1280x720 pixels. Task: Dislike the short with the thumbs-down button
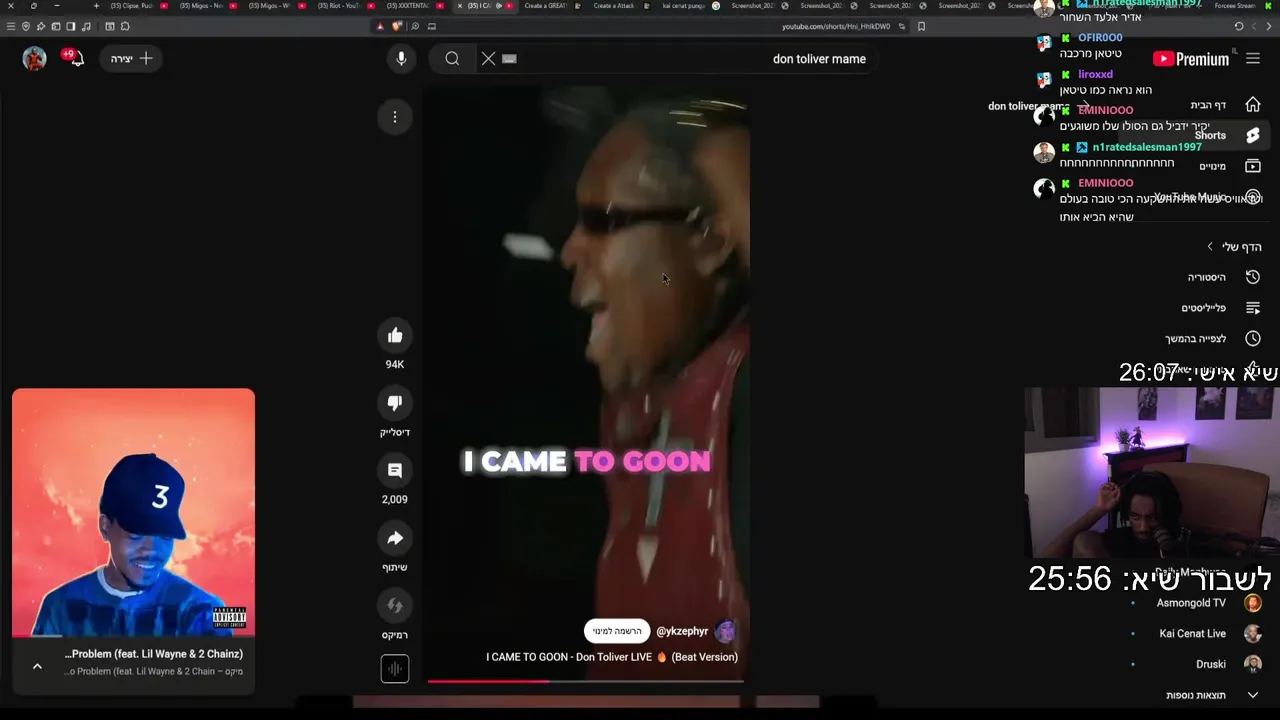point(395,403)
